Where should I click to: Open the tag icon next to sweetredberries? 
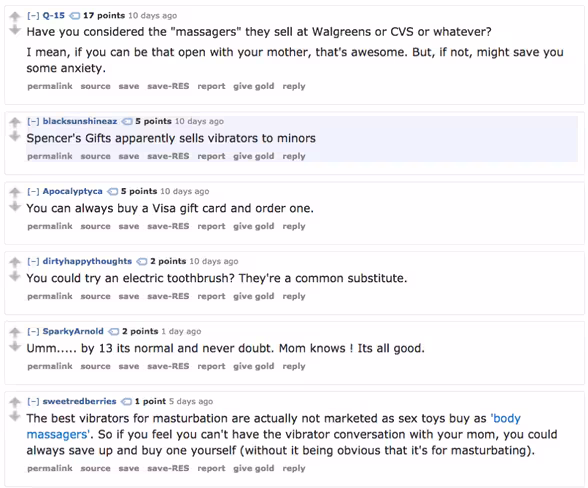click(126, 401)
